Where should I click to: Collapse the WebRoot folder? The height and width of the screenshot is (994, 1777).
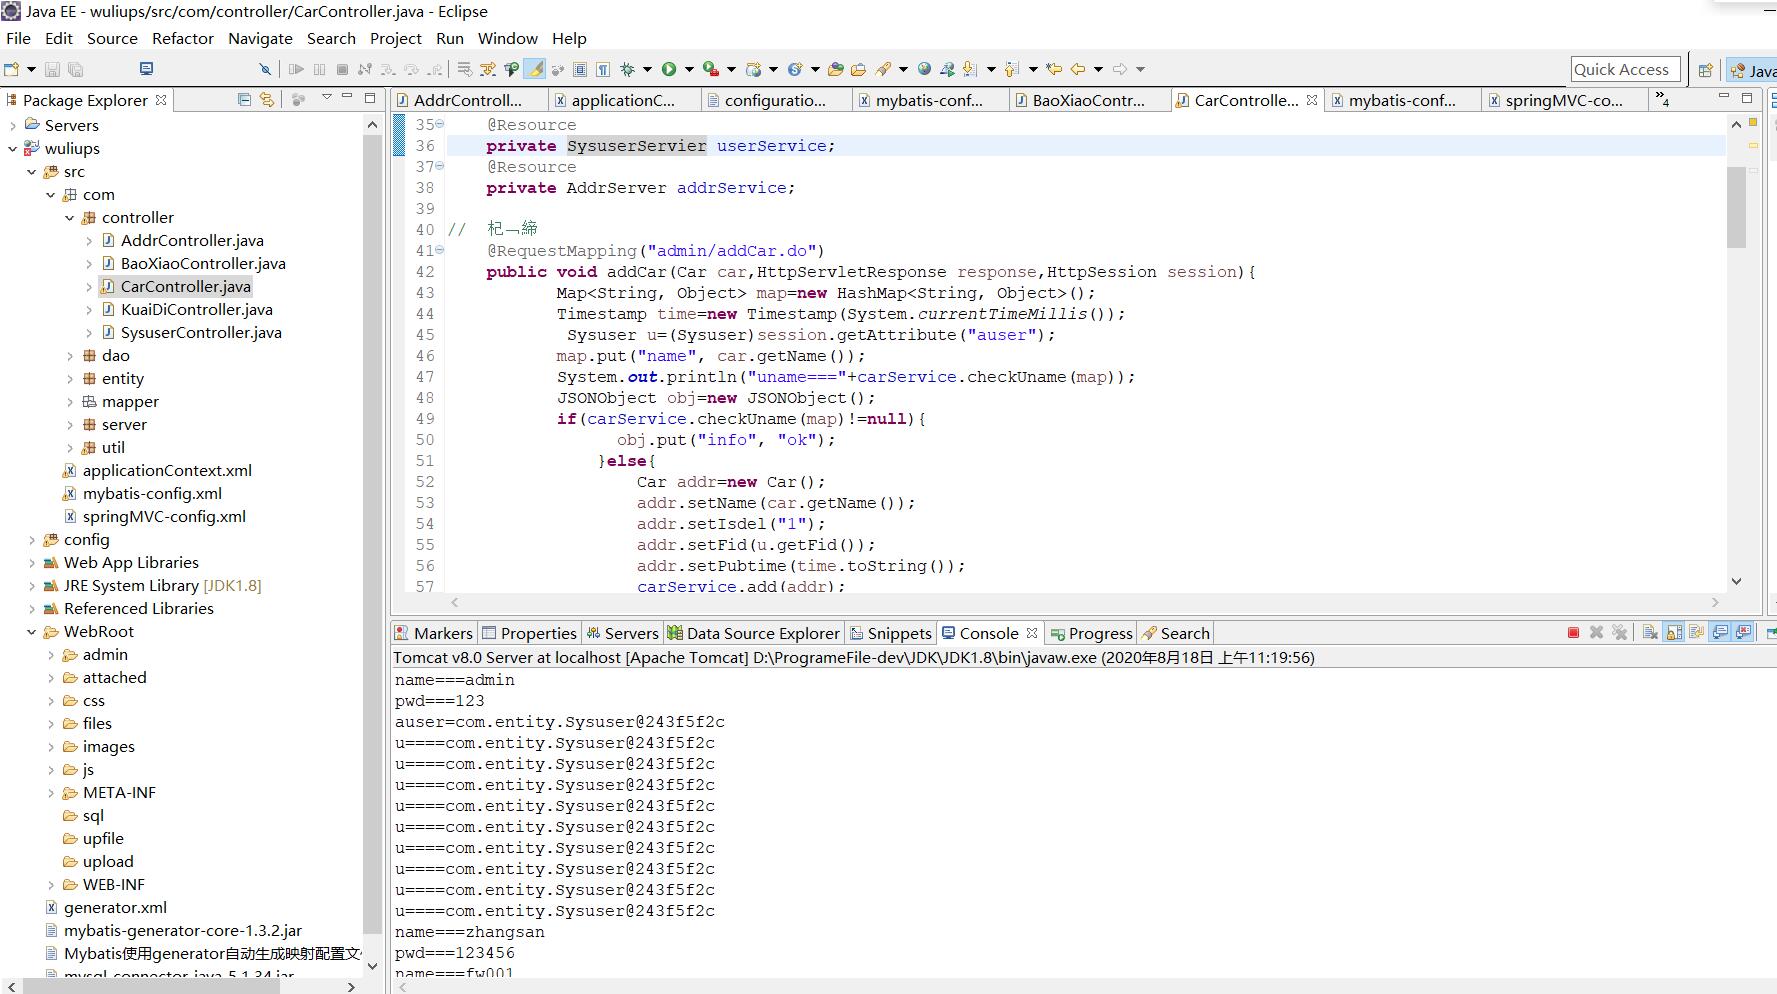coord(32,632)
